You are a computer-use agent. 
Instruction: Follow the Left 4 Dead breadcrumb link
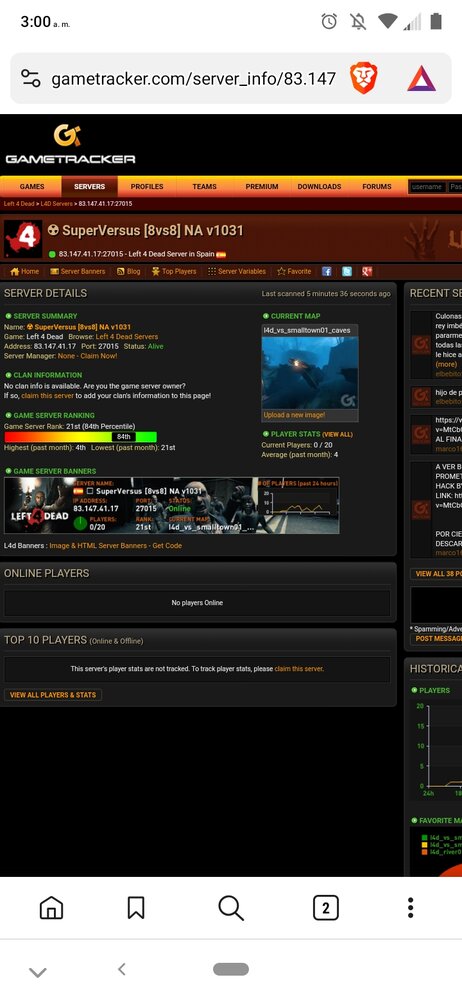tap(18, 204)
